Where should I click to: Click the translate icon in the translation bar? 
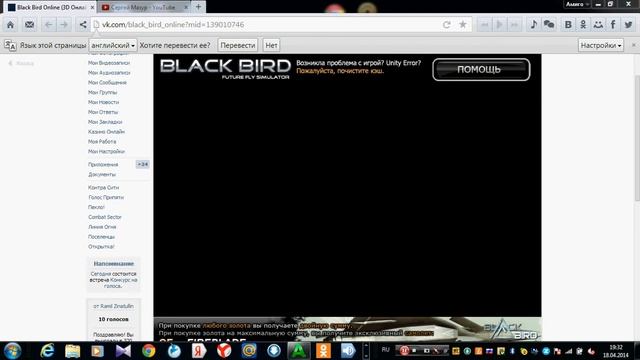point(10,45)
